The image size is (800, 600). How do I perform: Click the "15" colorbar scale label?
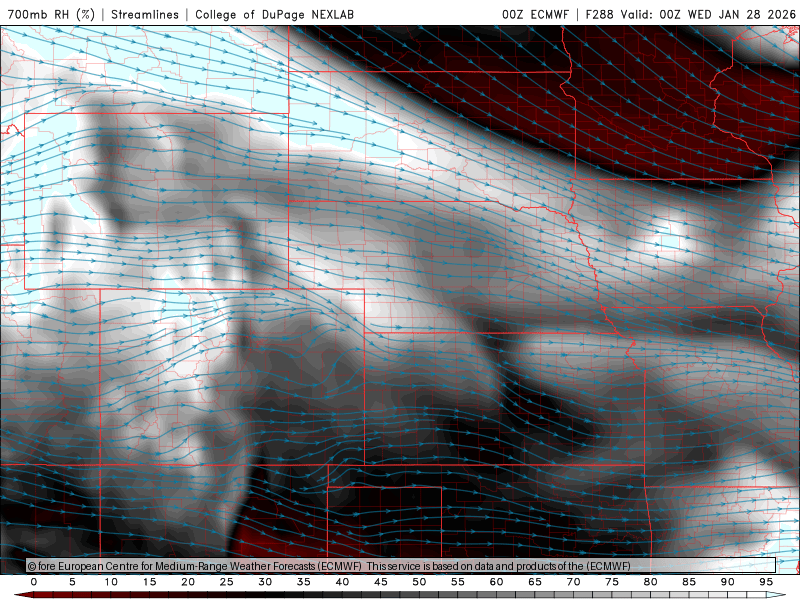pos(149,582)
